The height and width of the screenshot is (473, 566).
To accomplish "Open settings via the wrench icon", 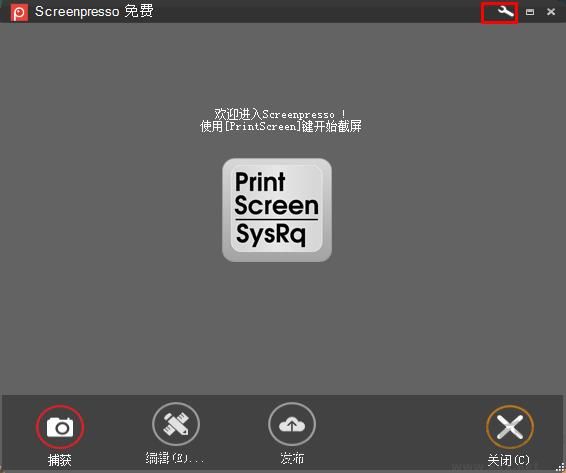I will 505,12.
